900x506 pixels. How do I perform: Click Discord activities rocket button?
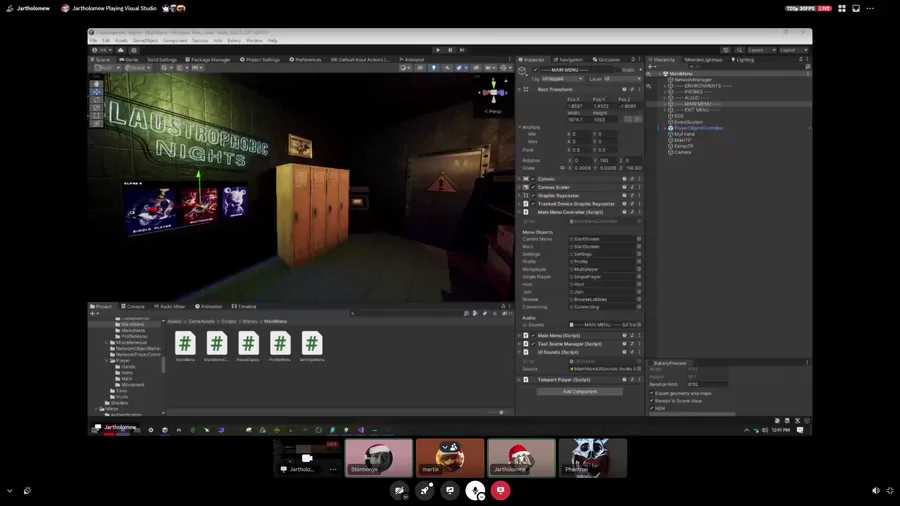425,491
